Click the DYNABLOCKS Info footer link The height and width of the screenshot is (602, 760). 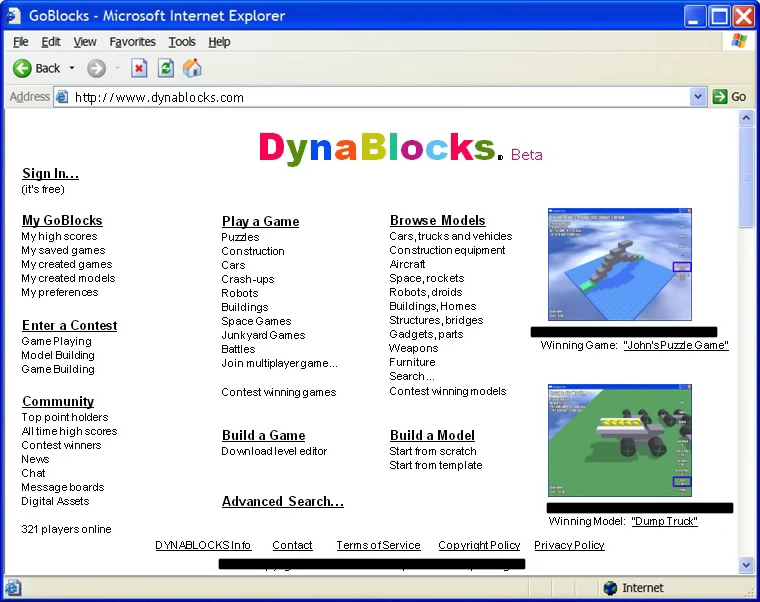pyautogui.click(x=203, y=545)
